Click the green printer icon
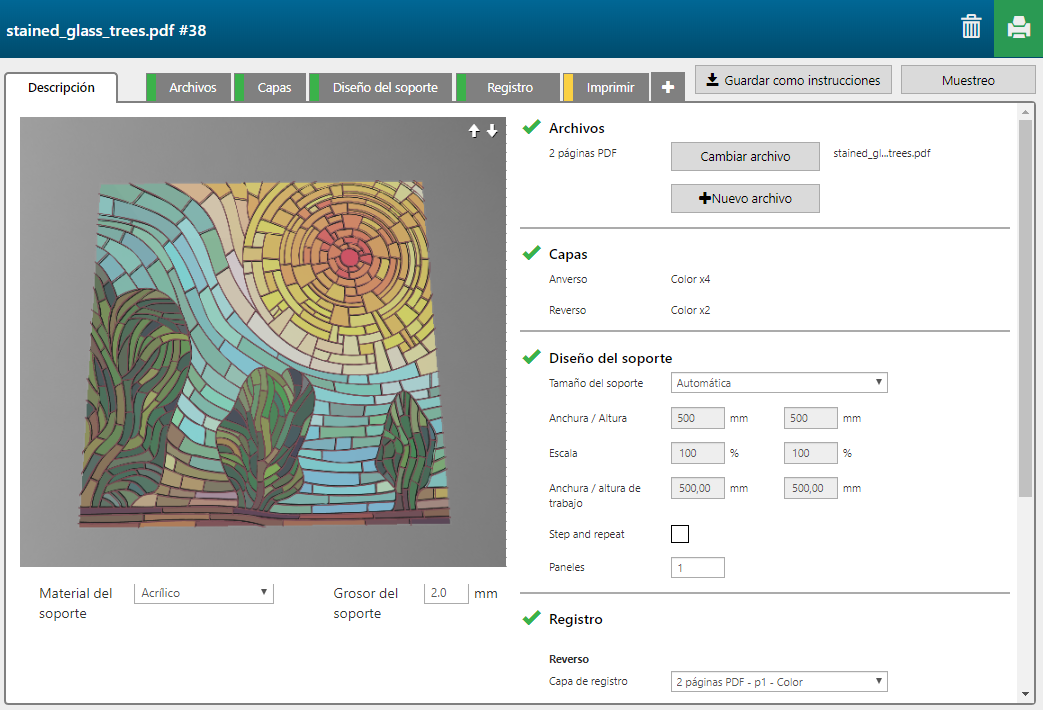Viewport: 1043px width, 710px height. coord(1018,28)
